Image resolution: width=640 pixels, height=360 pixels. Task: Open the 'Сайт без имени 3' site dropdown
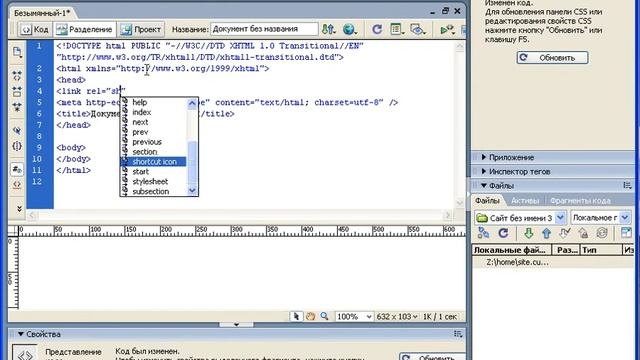coord(520,218)
